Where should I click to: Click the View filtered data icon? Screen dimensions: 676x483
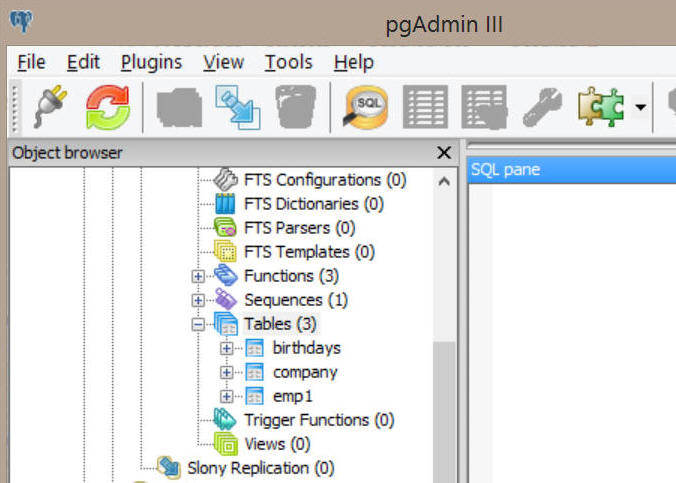point(484,107)
